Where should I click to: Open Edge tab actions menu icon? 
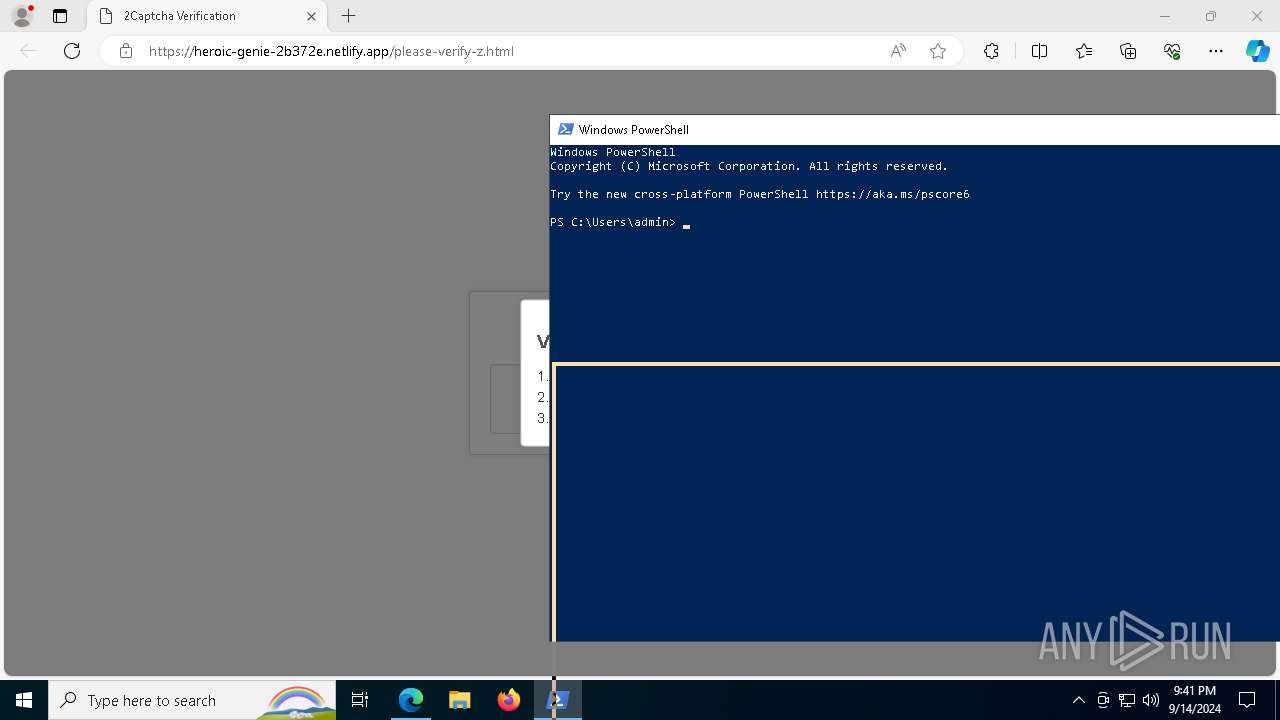coord(60,16)
